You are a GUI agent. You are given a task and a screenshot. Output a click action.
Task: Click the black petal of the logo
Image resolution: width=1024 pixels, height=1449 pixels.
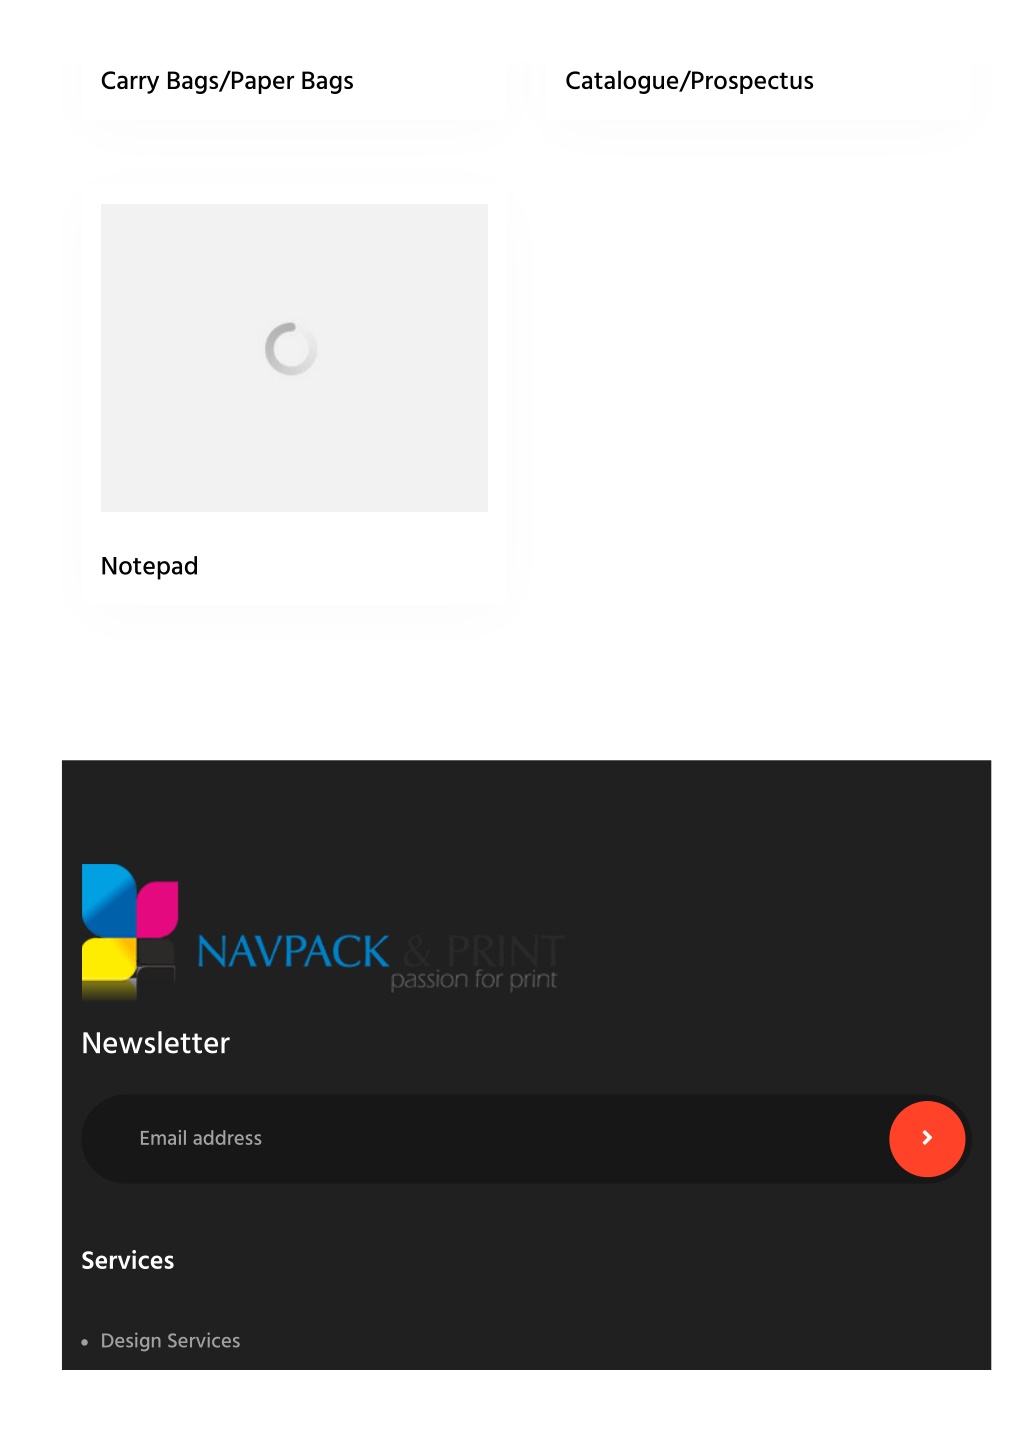(x=156, y=960)
